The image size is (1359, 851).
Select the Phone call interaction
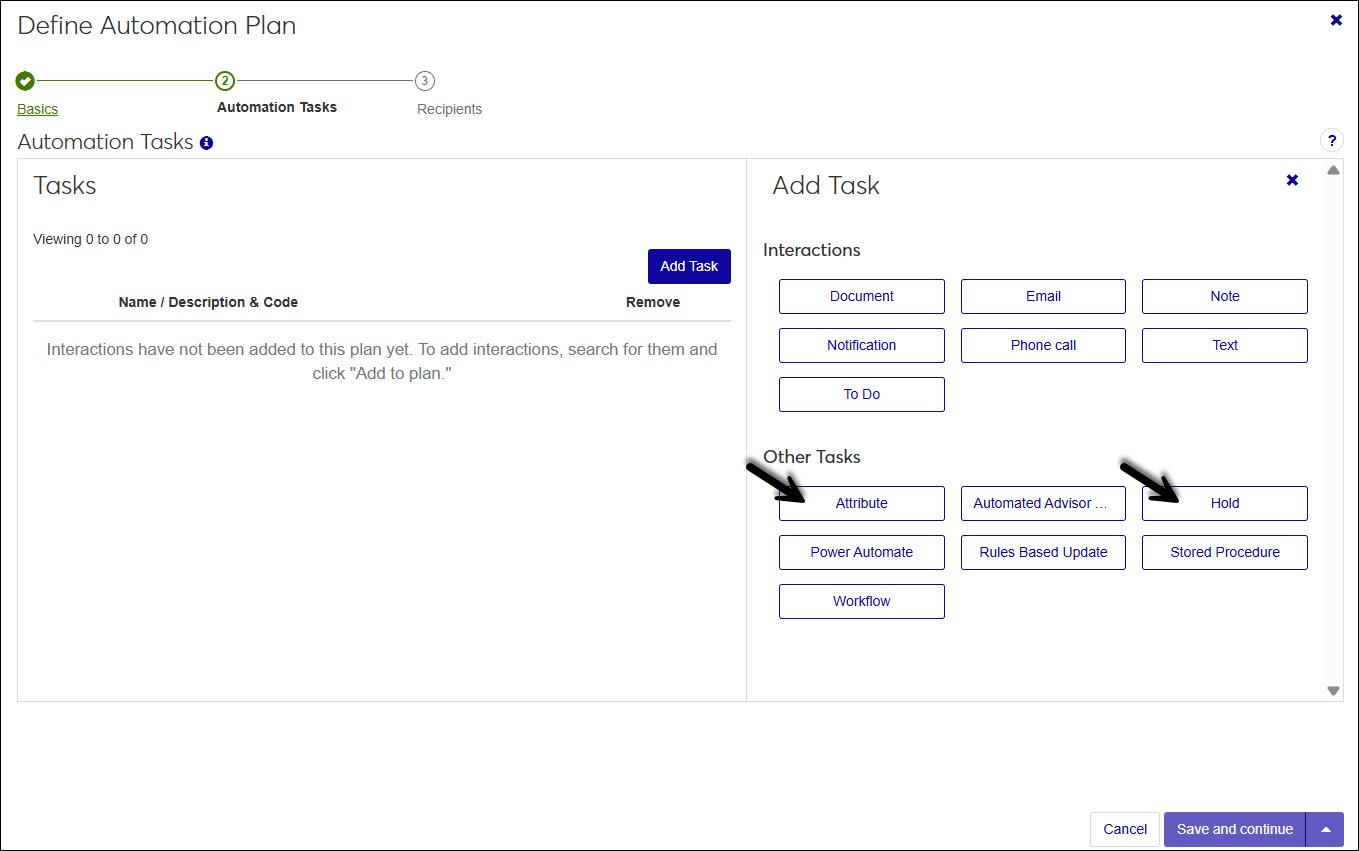pos(1043,345)
